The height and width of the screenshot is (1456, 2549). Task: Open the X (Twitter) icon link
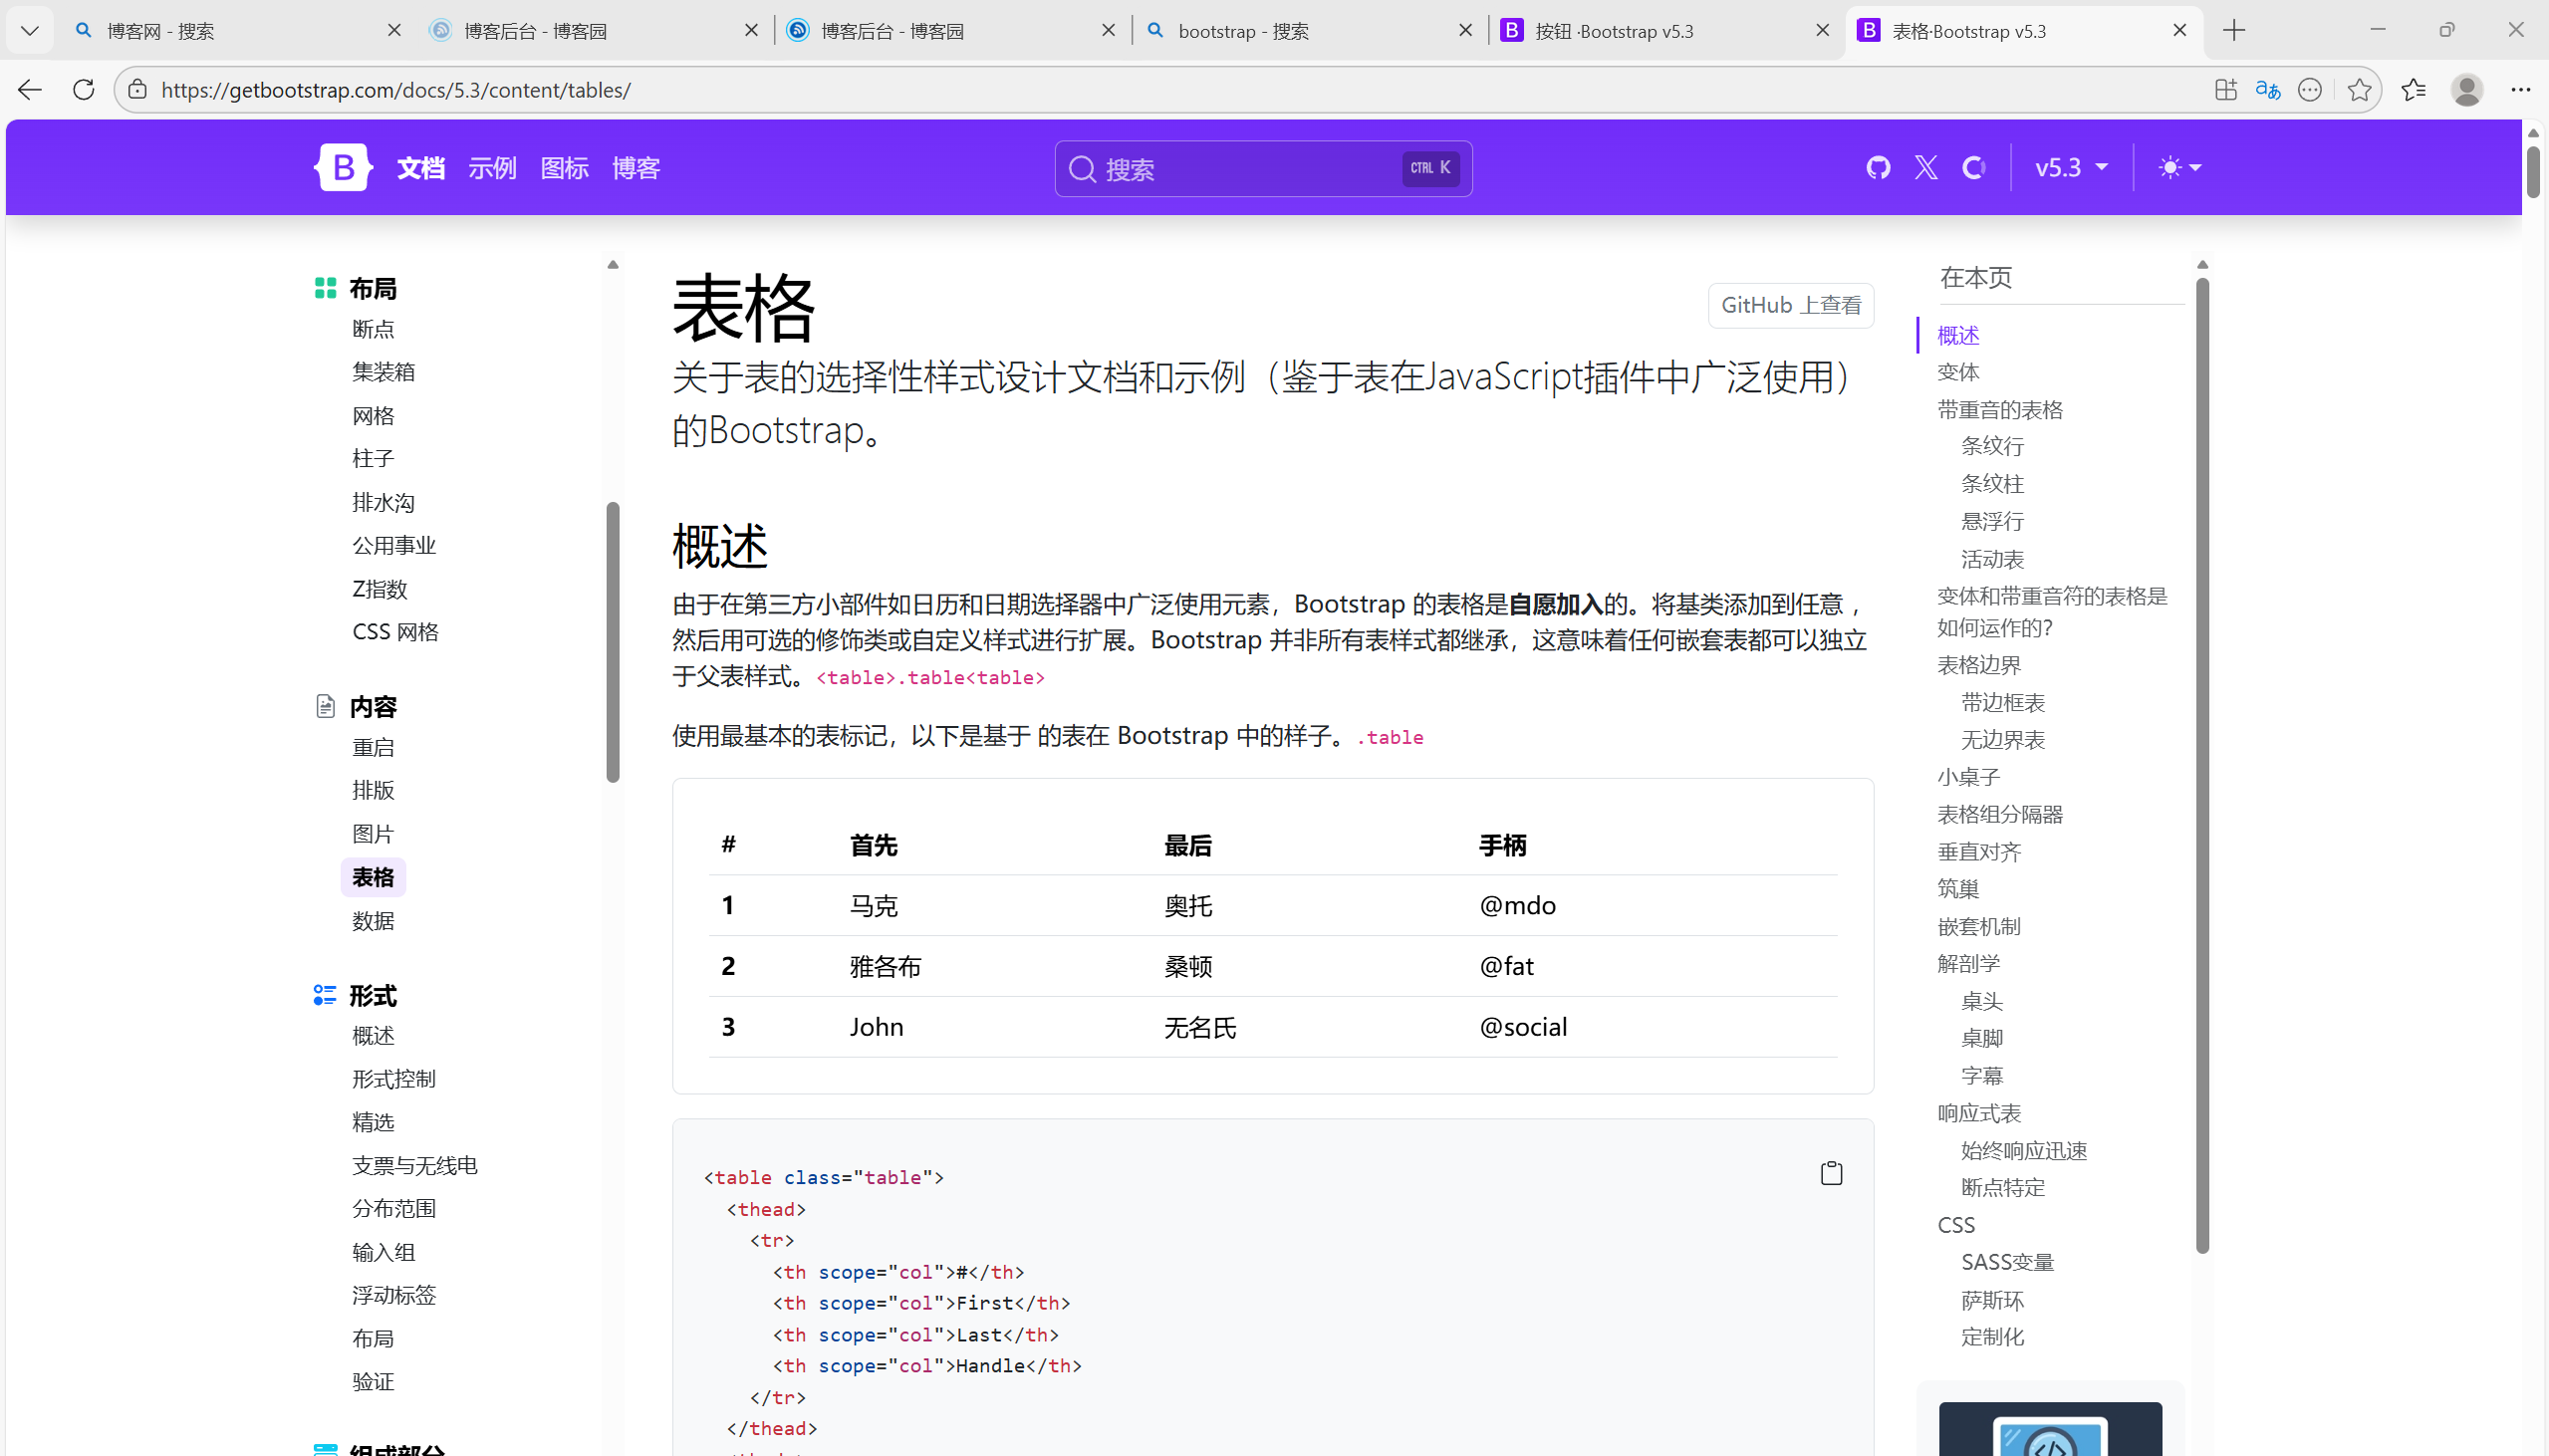click(1926, 167)
